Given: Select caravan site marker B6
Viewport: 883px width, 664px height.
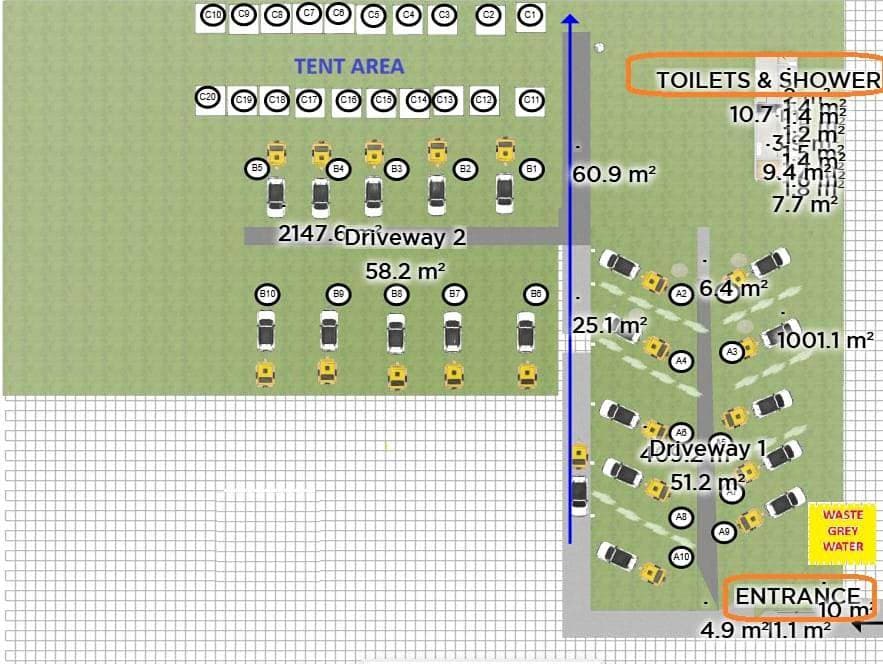Looking at the screenshot, I should pos(536,294).
